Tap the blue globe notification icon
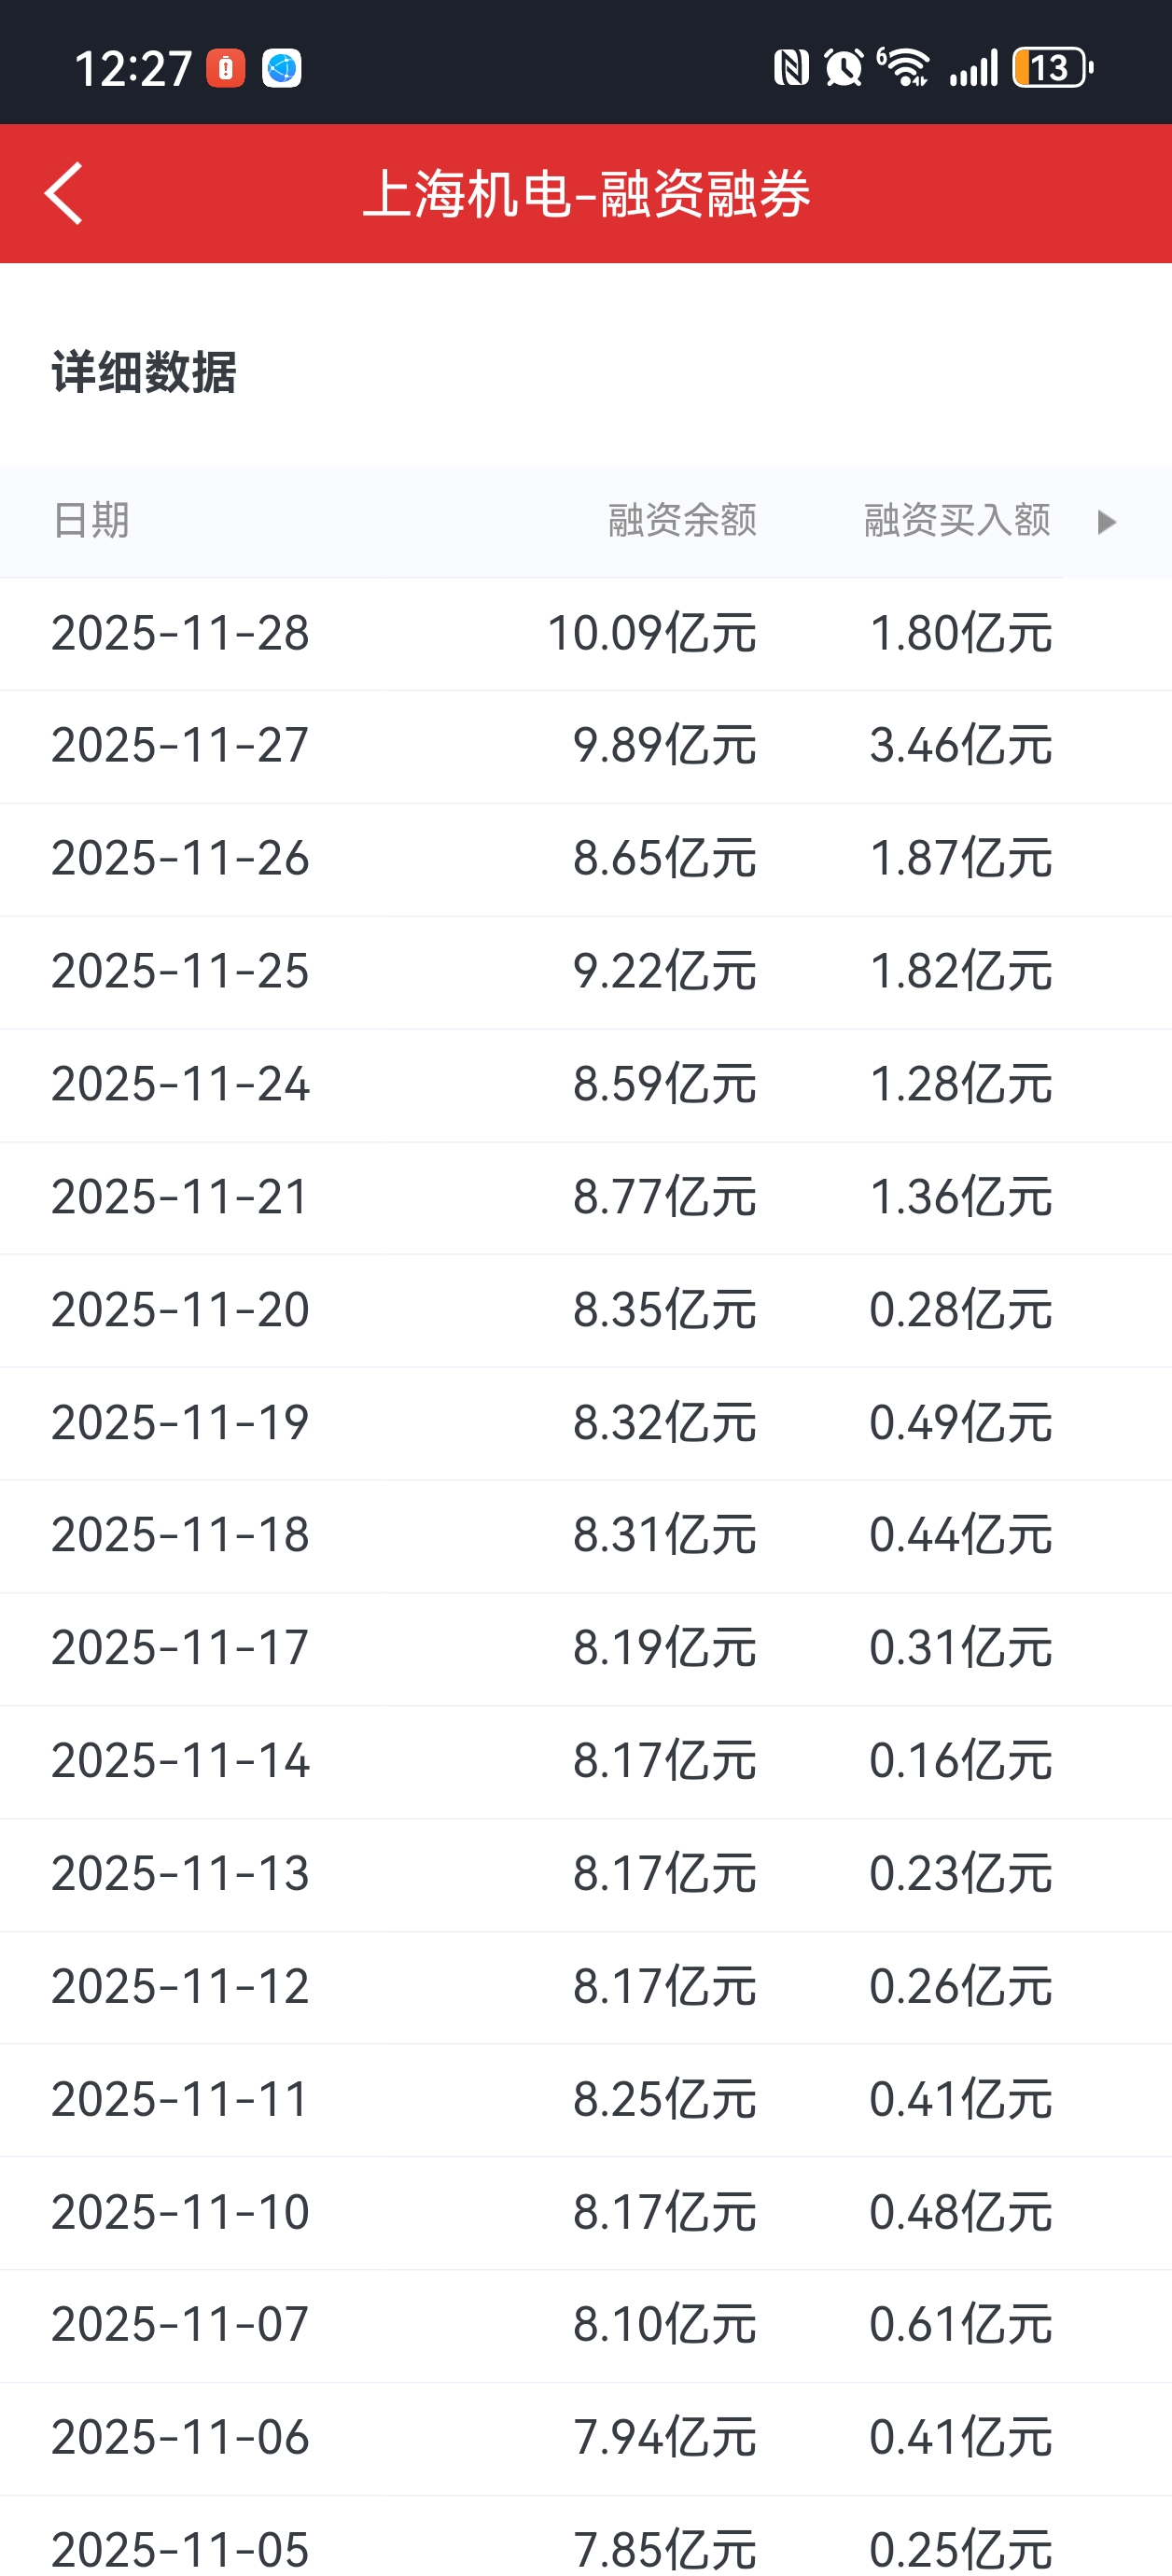 pyautogui.click(x=282, y=68)
